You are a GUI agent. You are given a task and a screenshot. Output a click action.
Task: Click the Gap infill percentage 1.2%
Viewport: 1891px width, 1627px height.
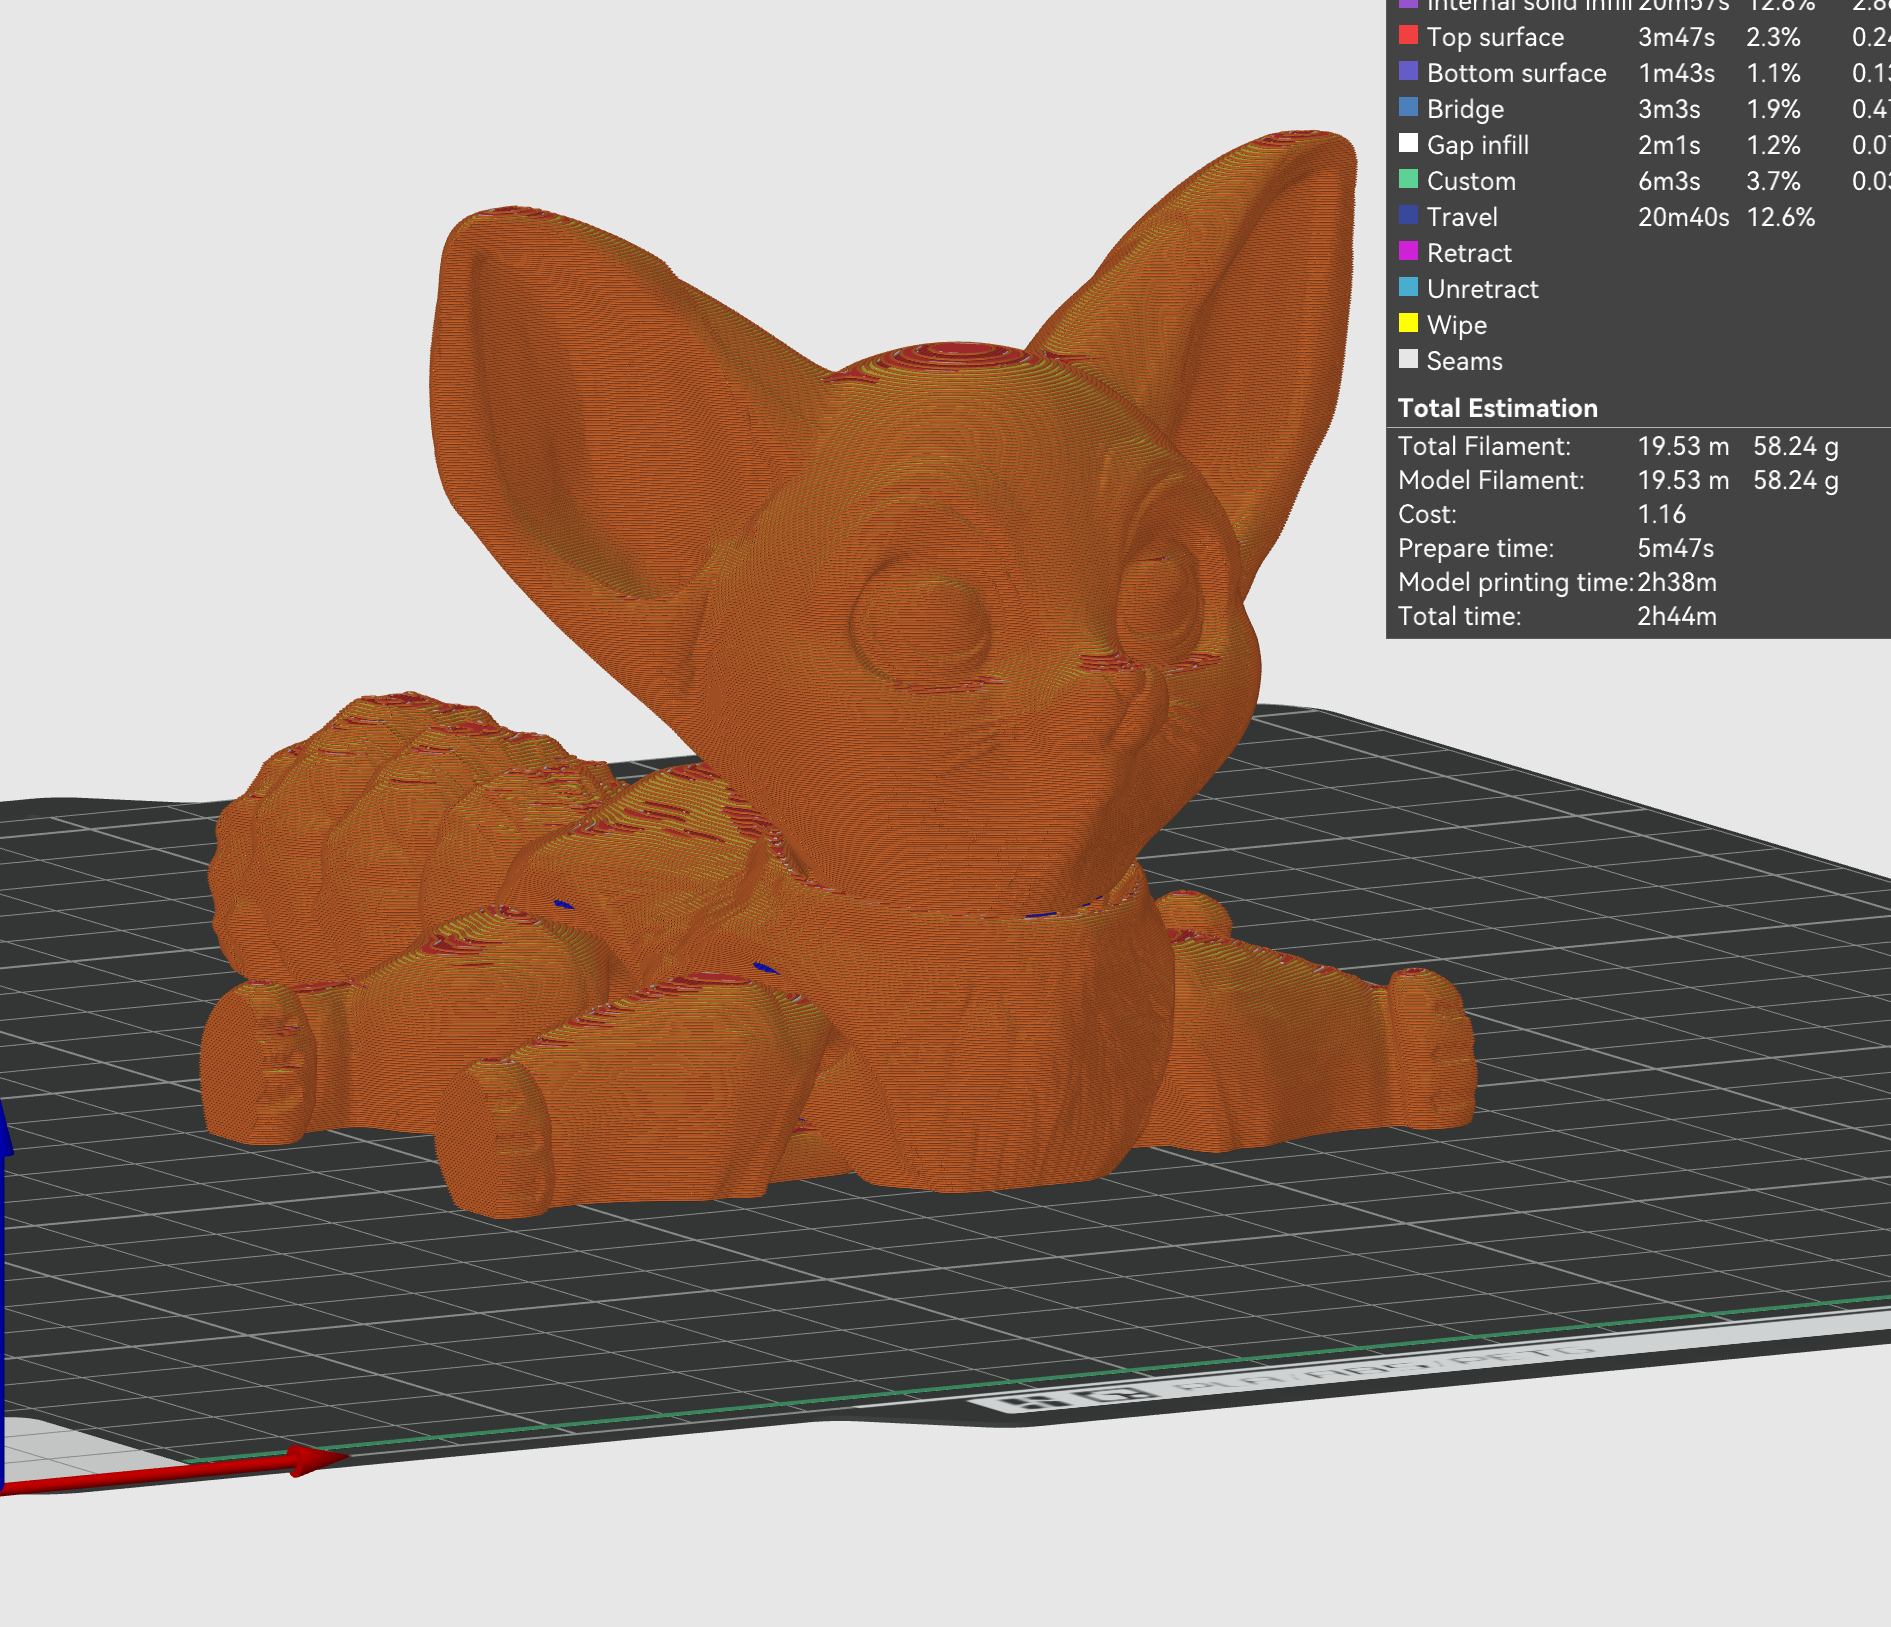tap(1773, 145)
